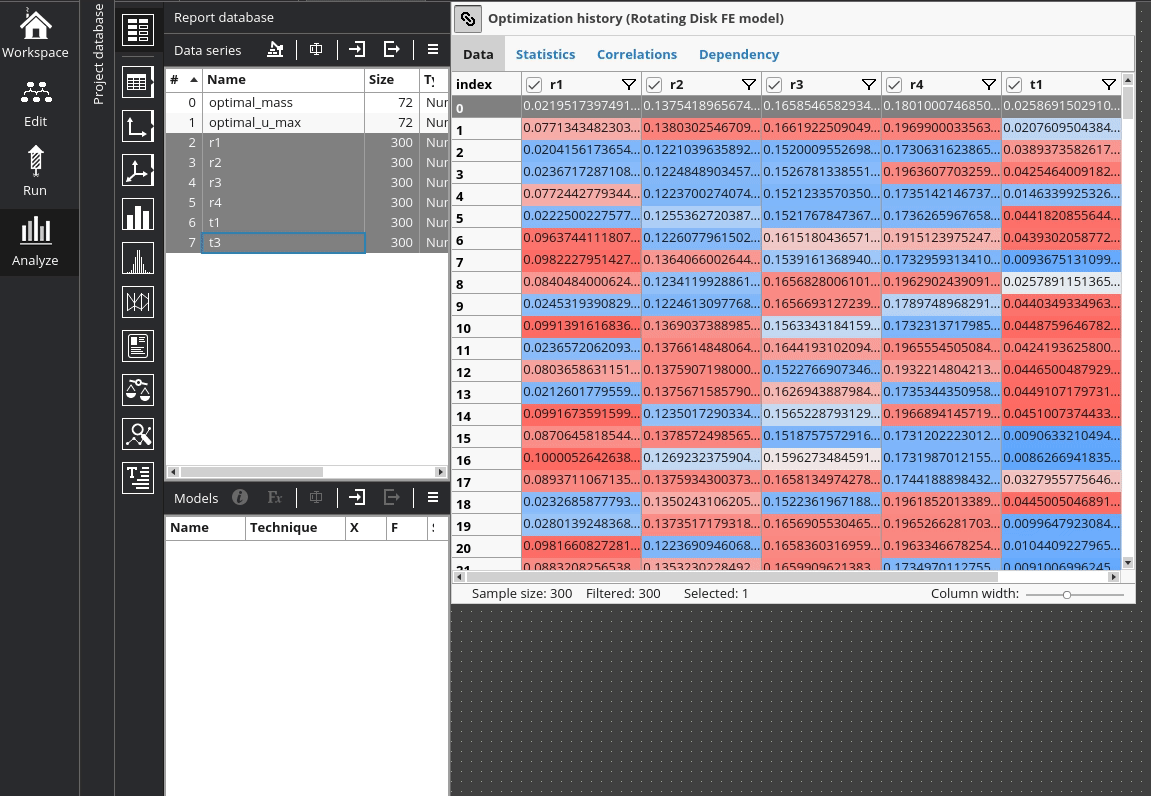Open the balance scales comparison tool
Viewport: 1151px width, 796px height.
138,390
